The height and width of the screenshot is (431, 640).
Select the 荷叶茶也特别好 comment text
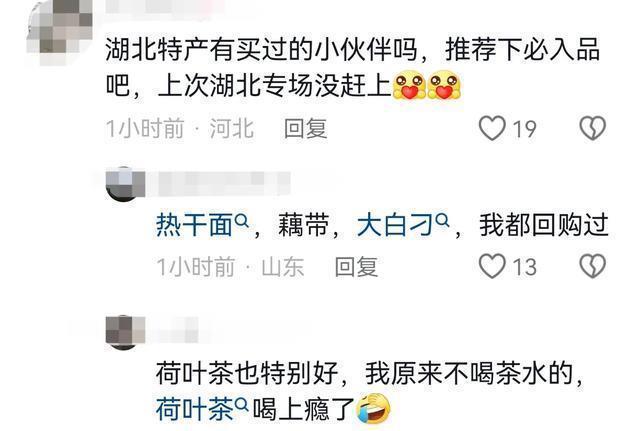369,391
